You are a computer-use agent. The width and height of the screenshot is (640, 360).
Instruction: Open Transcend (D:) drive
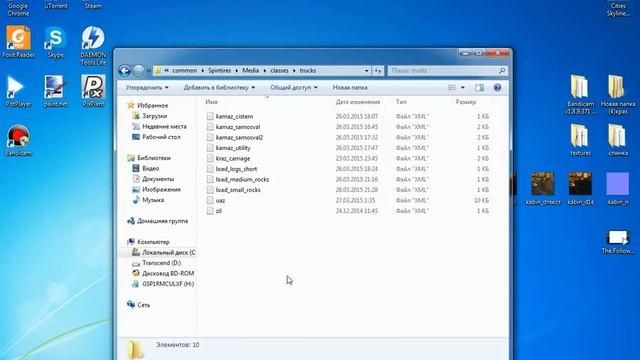[161, 263]
